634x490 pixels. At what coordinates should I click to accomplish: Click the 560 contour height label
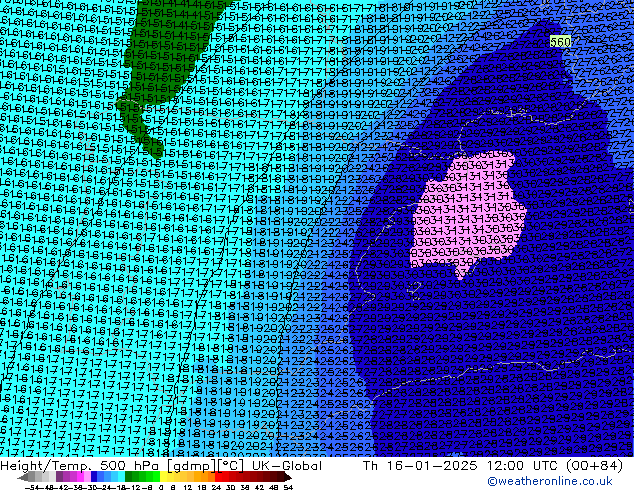point(560,42)
